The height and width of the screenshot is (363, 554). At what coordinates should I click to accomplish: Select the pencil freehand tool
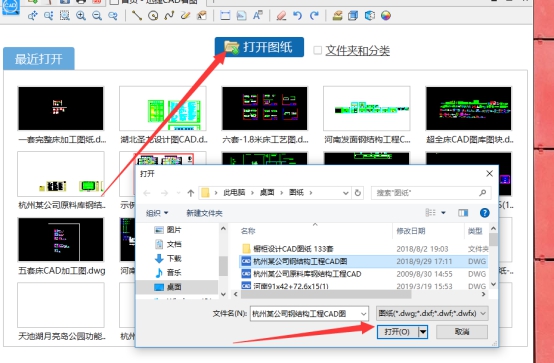[x=185, y=16]
